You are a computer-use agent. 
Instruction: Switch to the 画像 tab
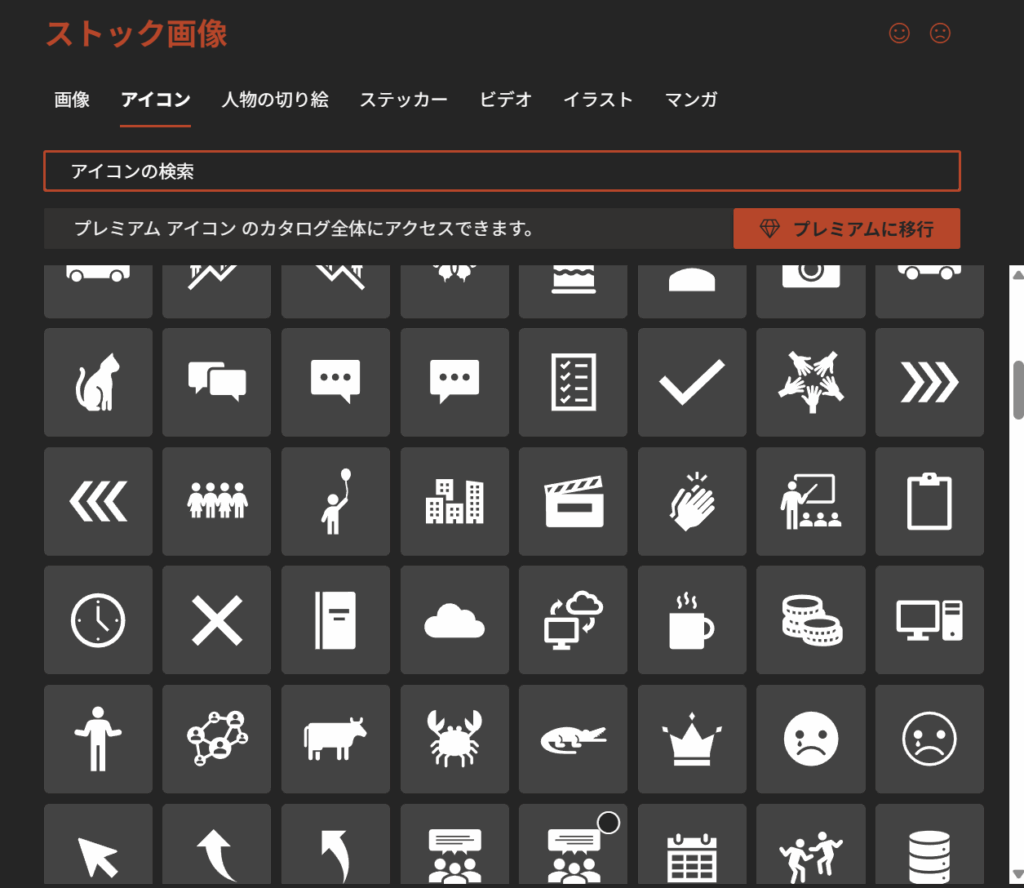[x=72, y=99]
